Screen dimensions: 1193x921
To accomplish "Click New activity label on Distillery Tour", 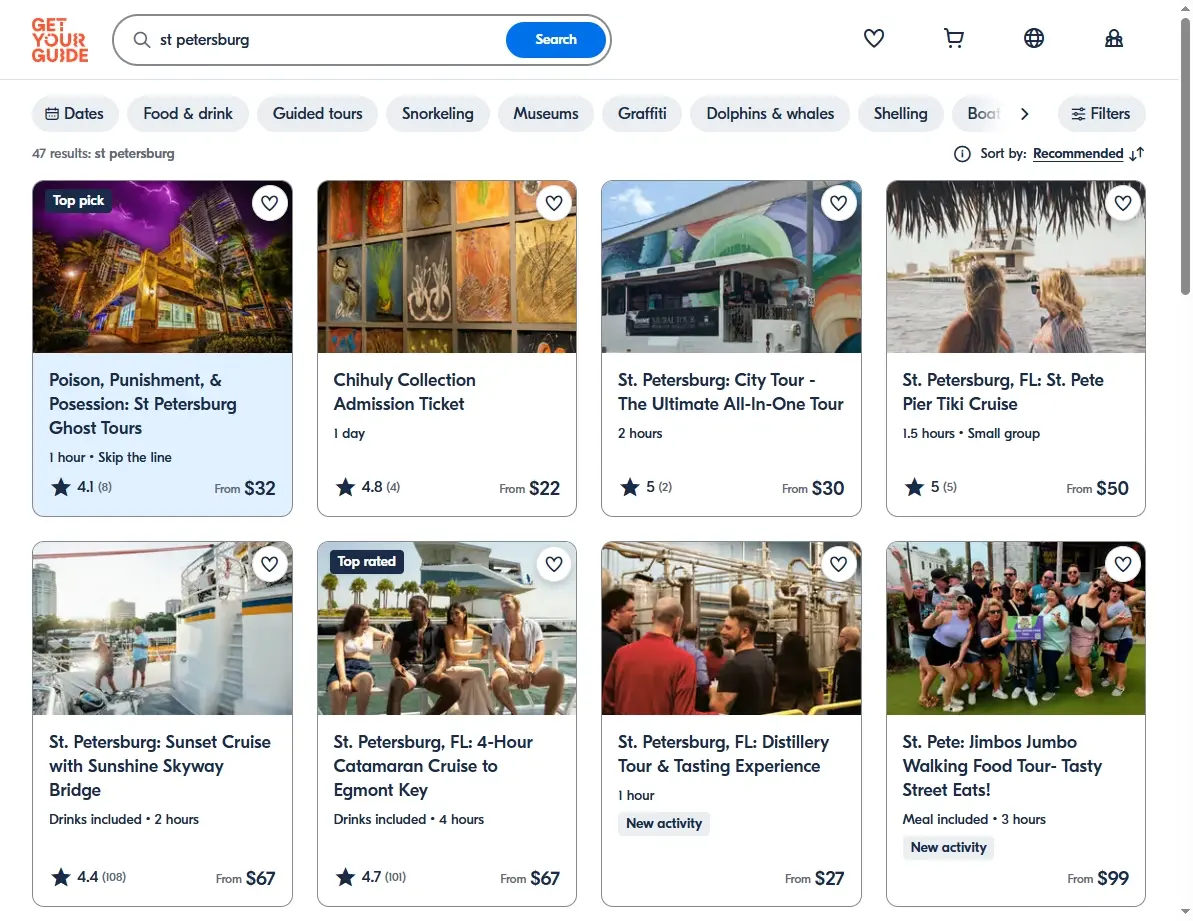I will [x=664, y=824].
